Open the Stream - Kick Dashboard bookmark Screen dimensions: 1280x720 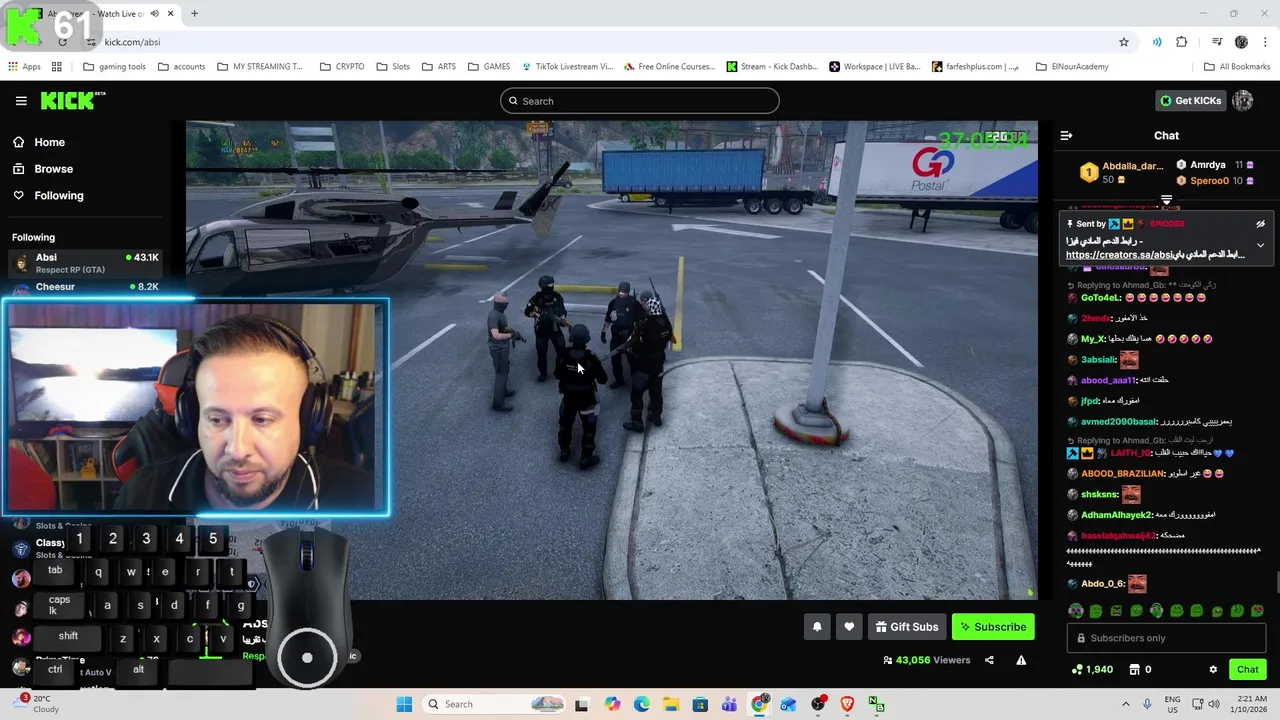point(772,67)
